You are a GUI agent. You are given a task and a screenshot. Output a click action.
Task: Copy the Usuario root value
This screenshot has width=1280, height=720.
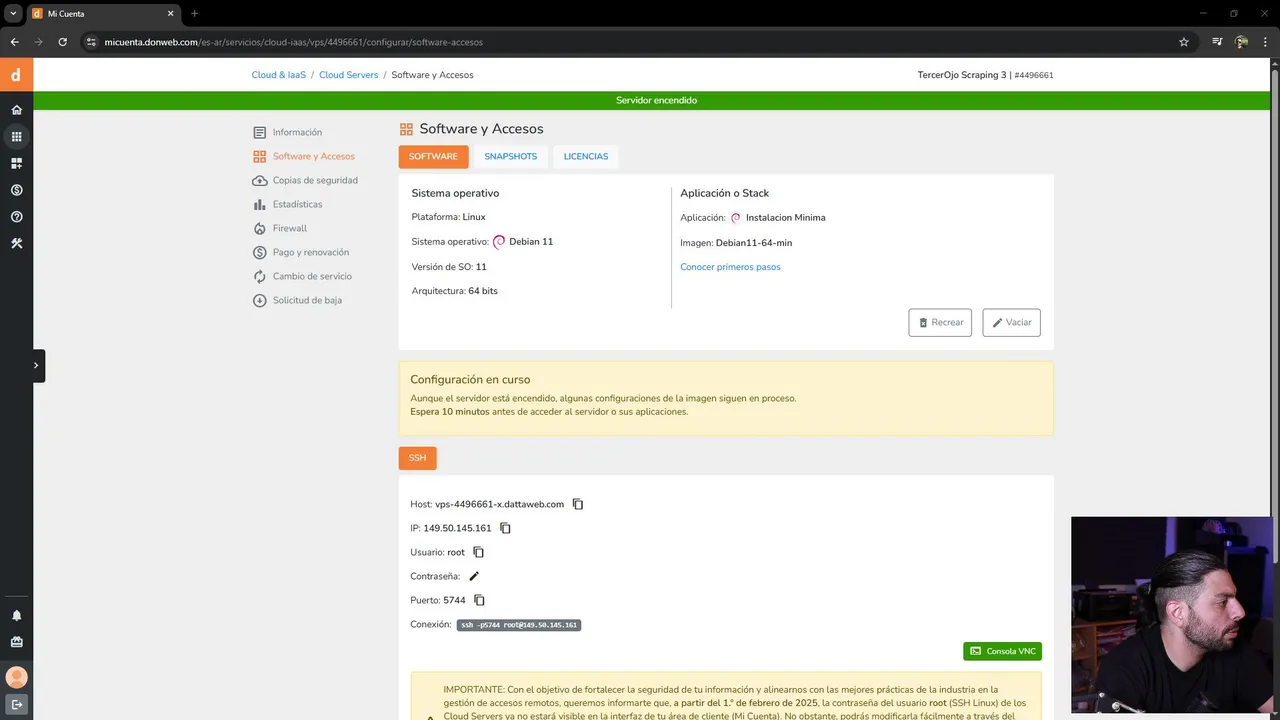click(x=478, y=552)
